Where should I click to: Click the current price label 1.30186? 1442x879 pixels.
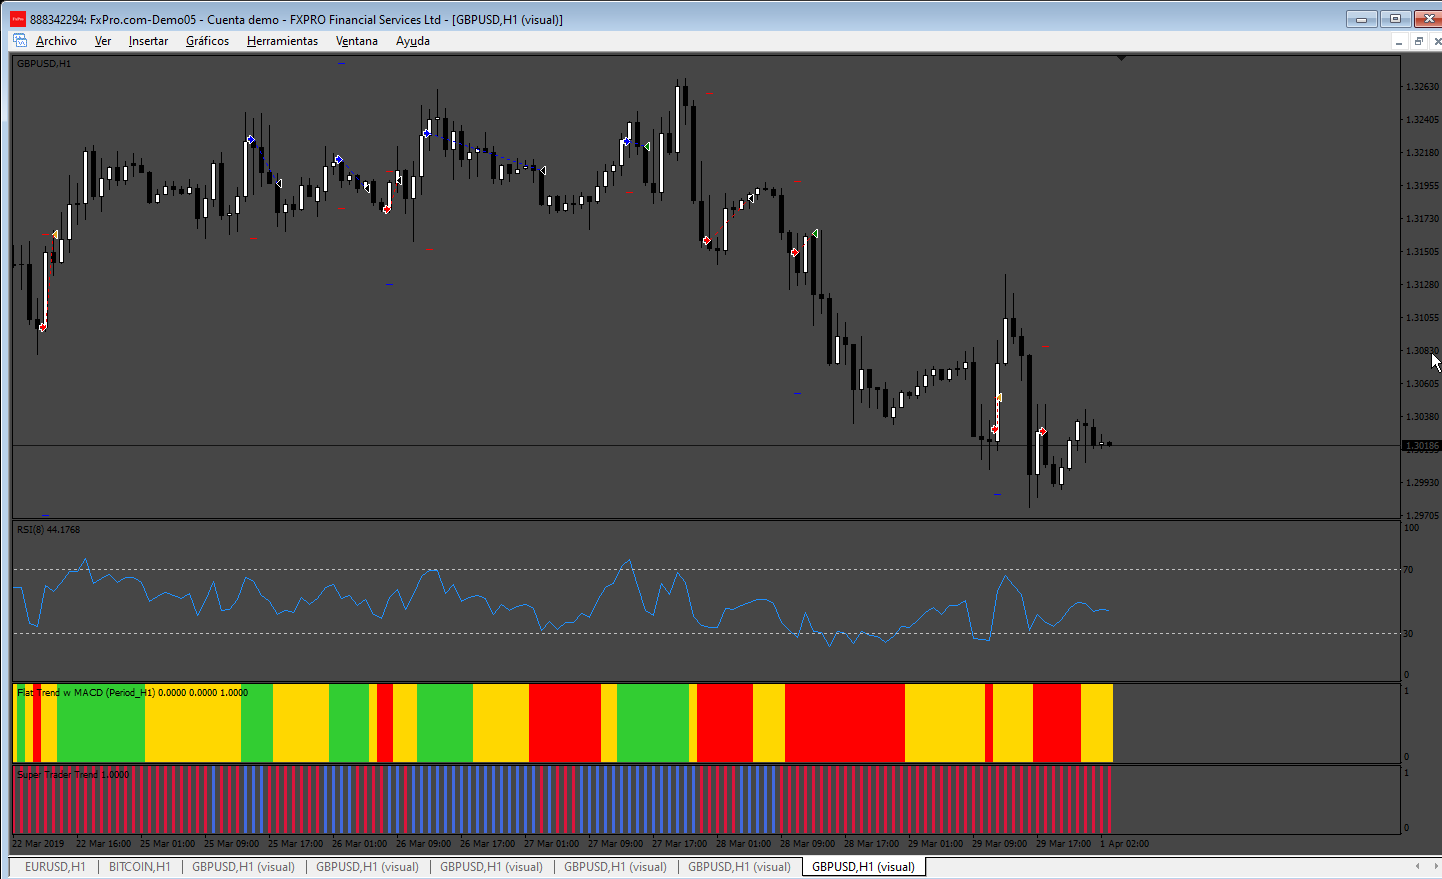(x=1422, y=446)
